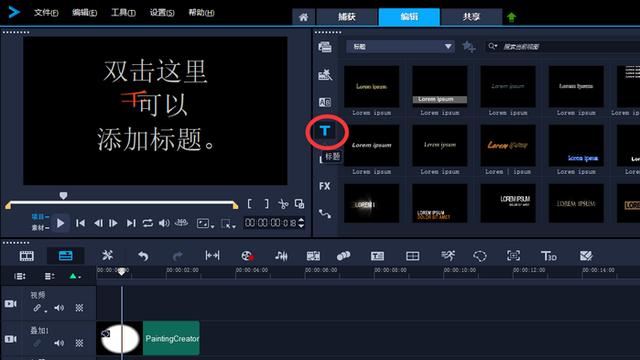The image size is (640, 360).
Task: Play the preview
Action: click(60, 223)
